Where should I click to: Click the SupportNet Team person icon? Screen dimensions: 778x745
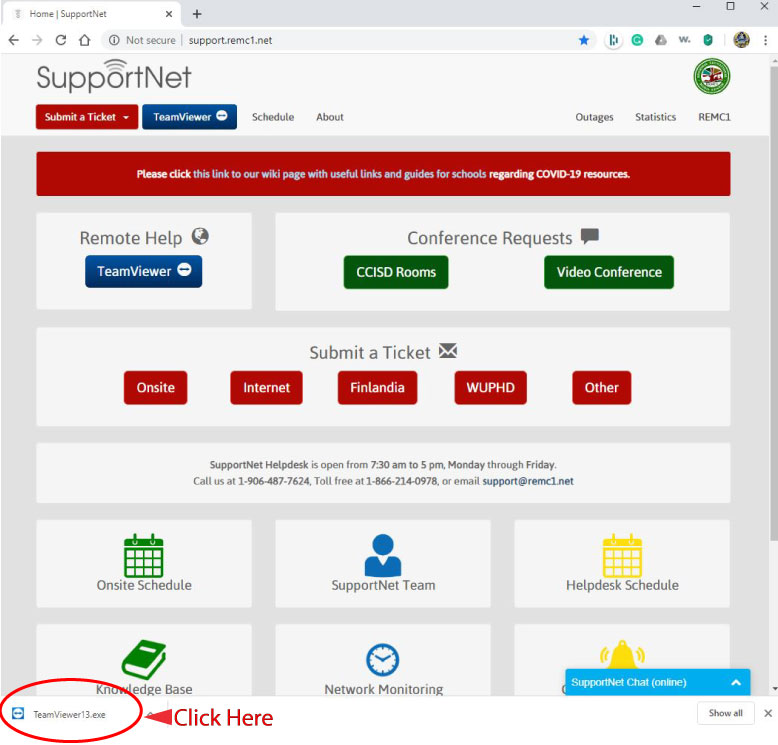point(383,555)
